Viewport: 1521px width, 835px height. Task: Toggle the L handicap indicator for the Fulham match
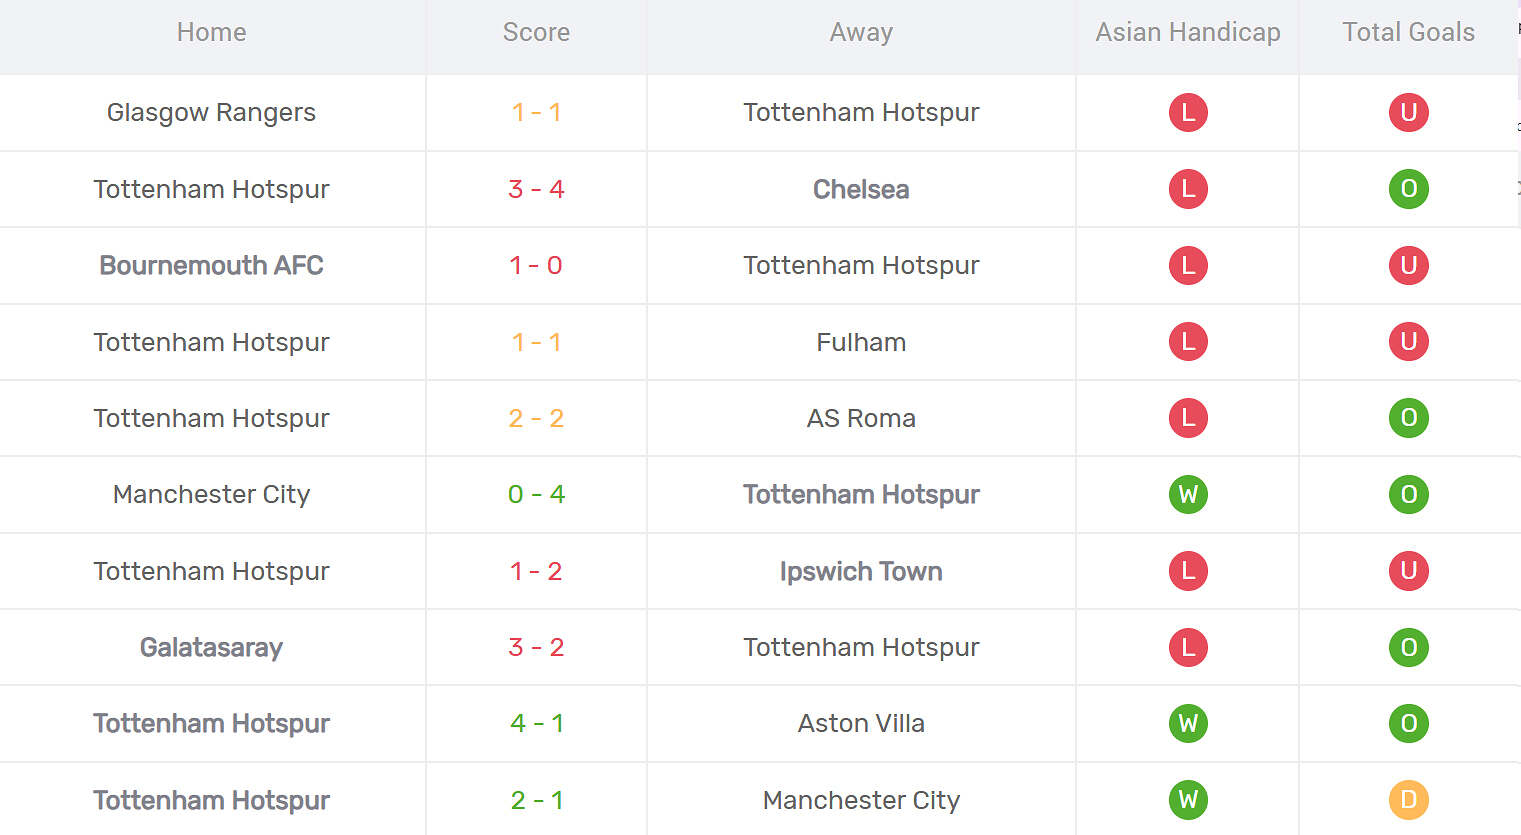tap(1187, 341)
